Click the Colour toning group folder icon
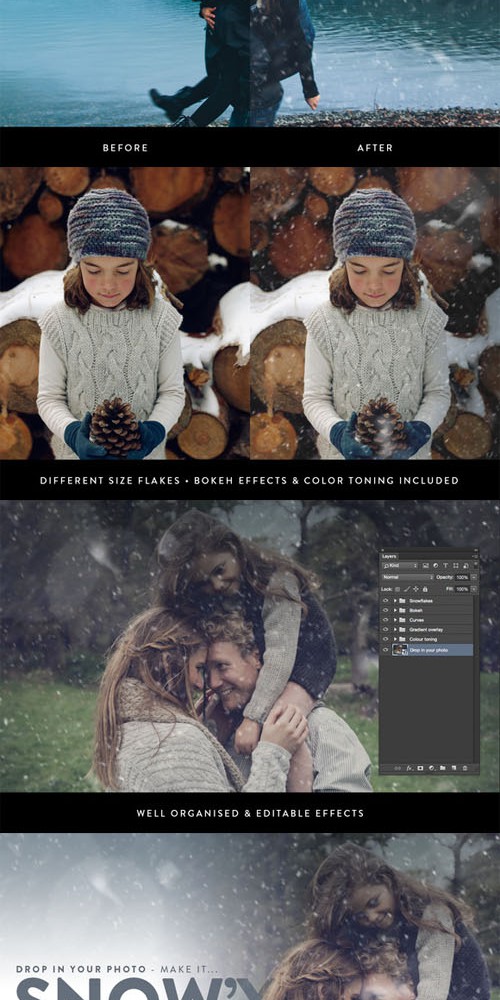 pos(402,639)
